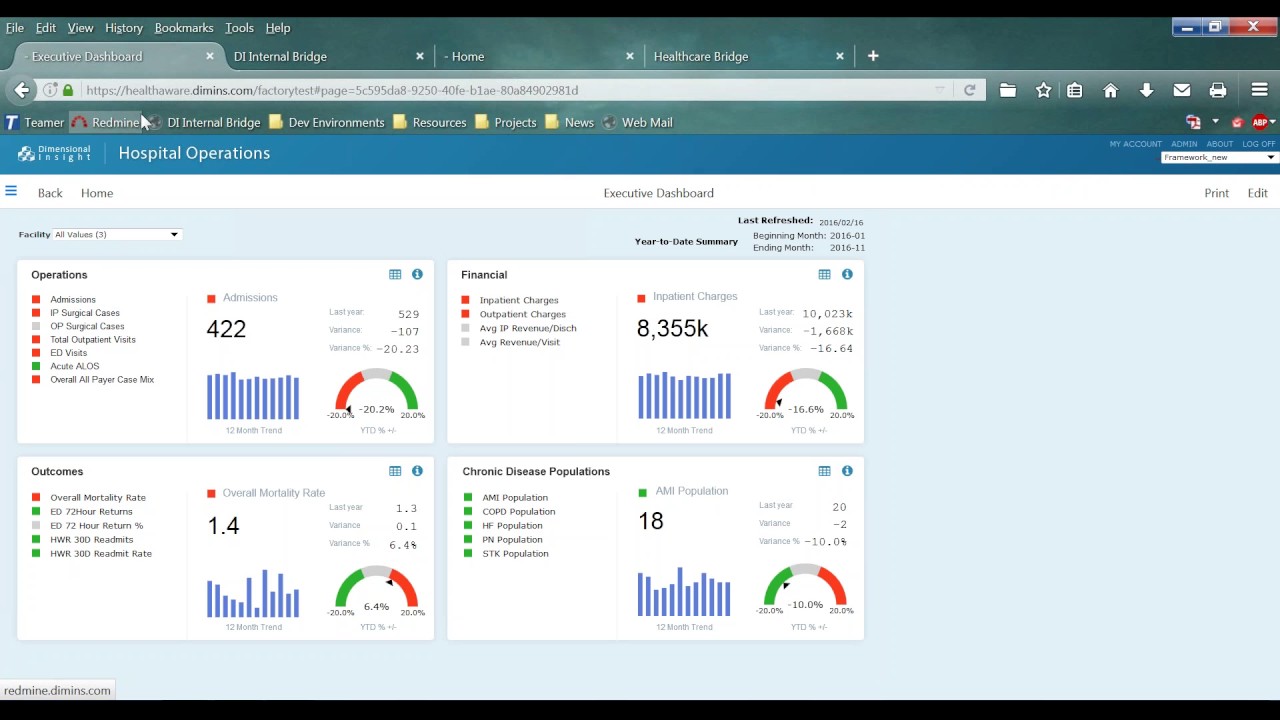Reload the page with refresh icon
The height and width of the screenshot is (720, 1280).
(x=969, y=90)
